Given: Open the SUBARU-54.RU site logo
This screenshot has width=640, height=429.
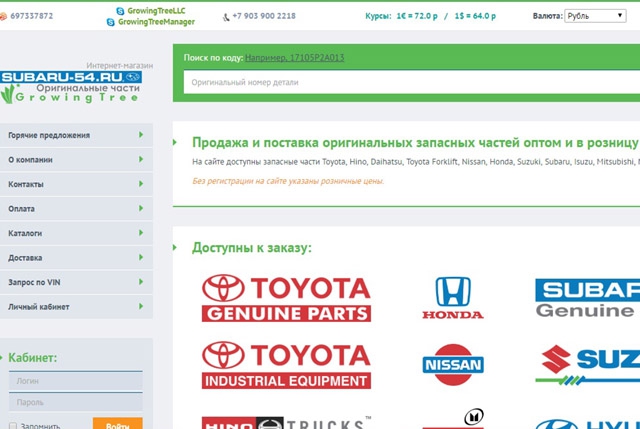Looking at the screenshot, I should pyautogui.click(x=71, y=77).
